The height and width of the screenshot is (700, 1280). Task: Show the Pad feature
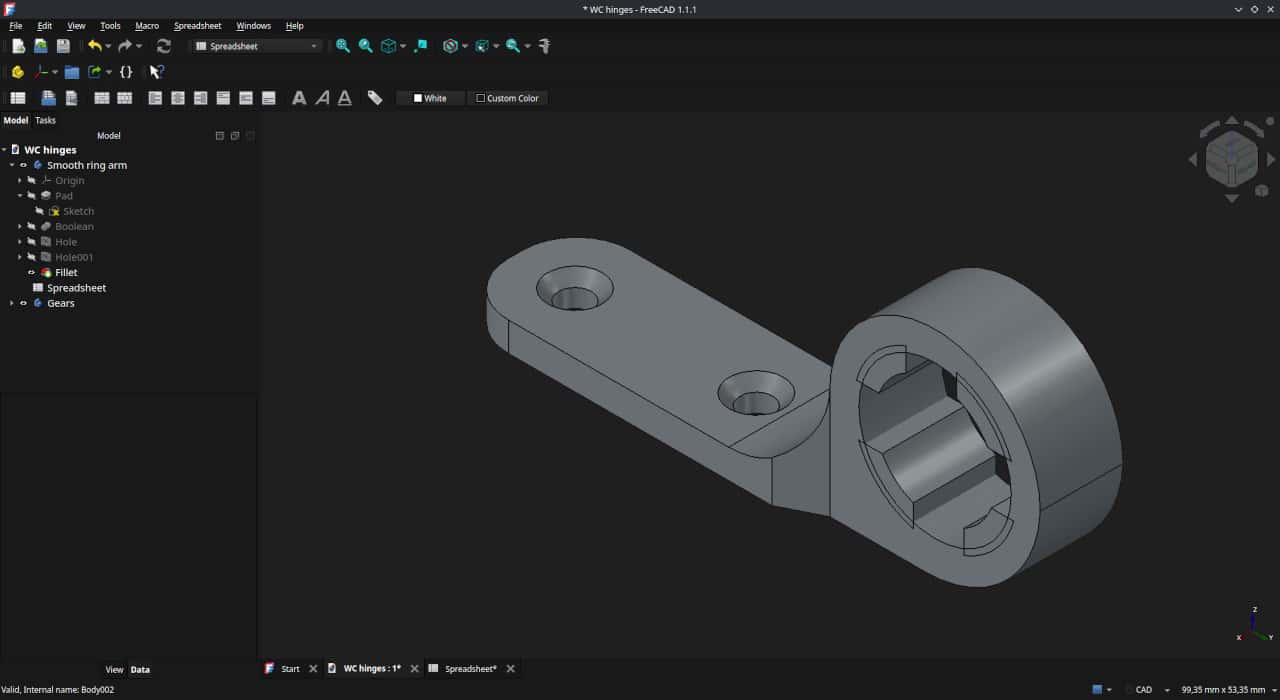pos(31,196)
